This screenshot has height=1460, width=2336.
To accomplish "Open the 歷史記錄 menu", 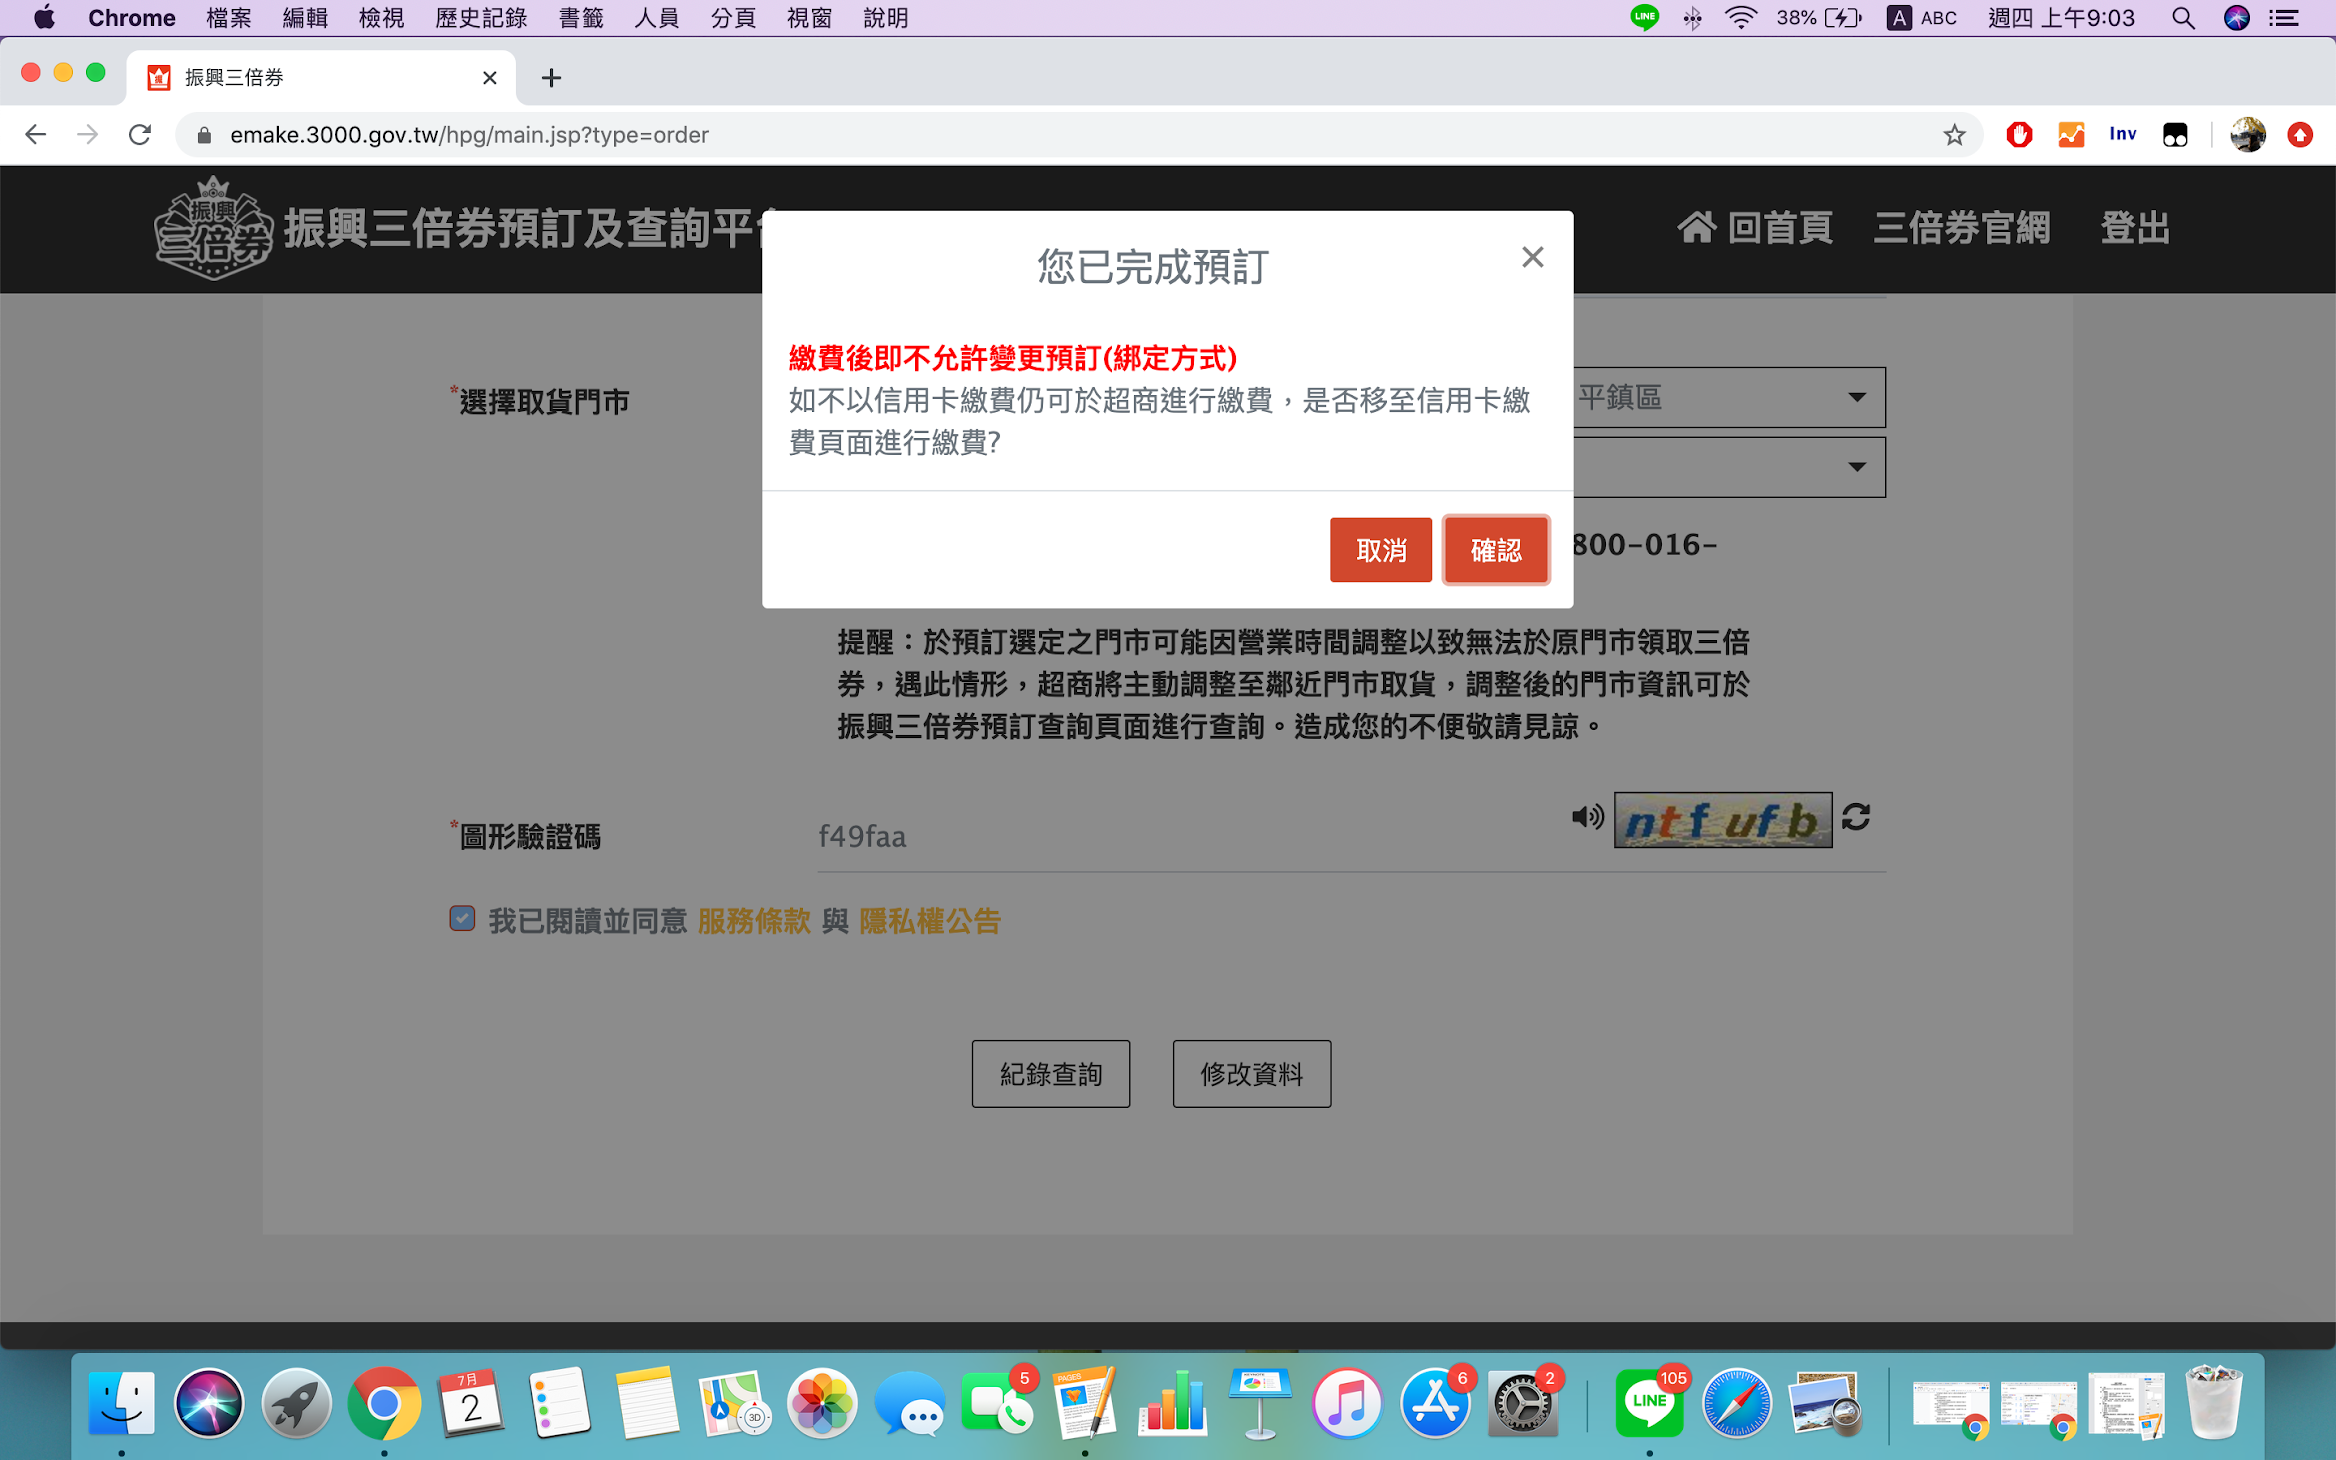I will pyautogui.click(x=480, y=18).
